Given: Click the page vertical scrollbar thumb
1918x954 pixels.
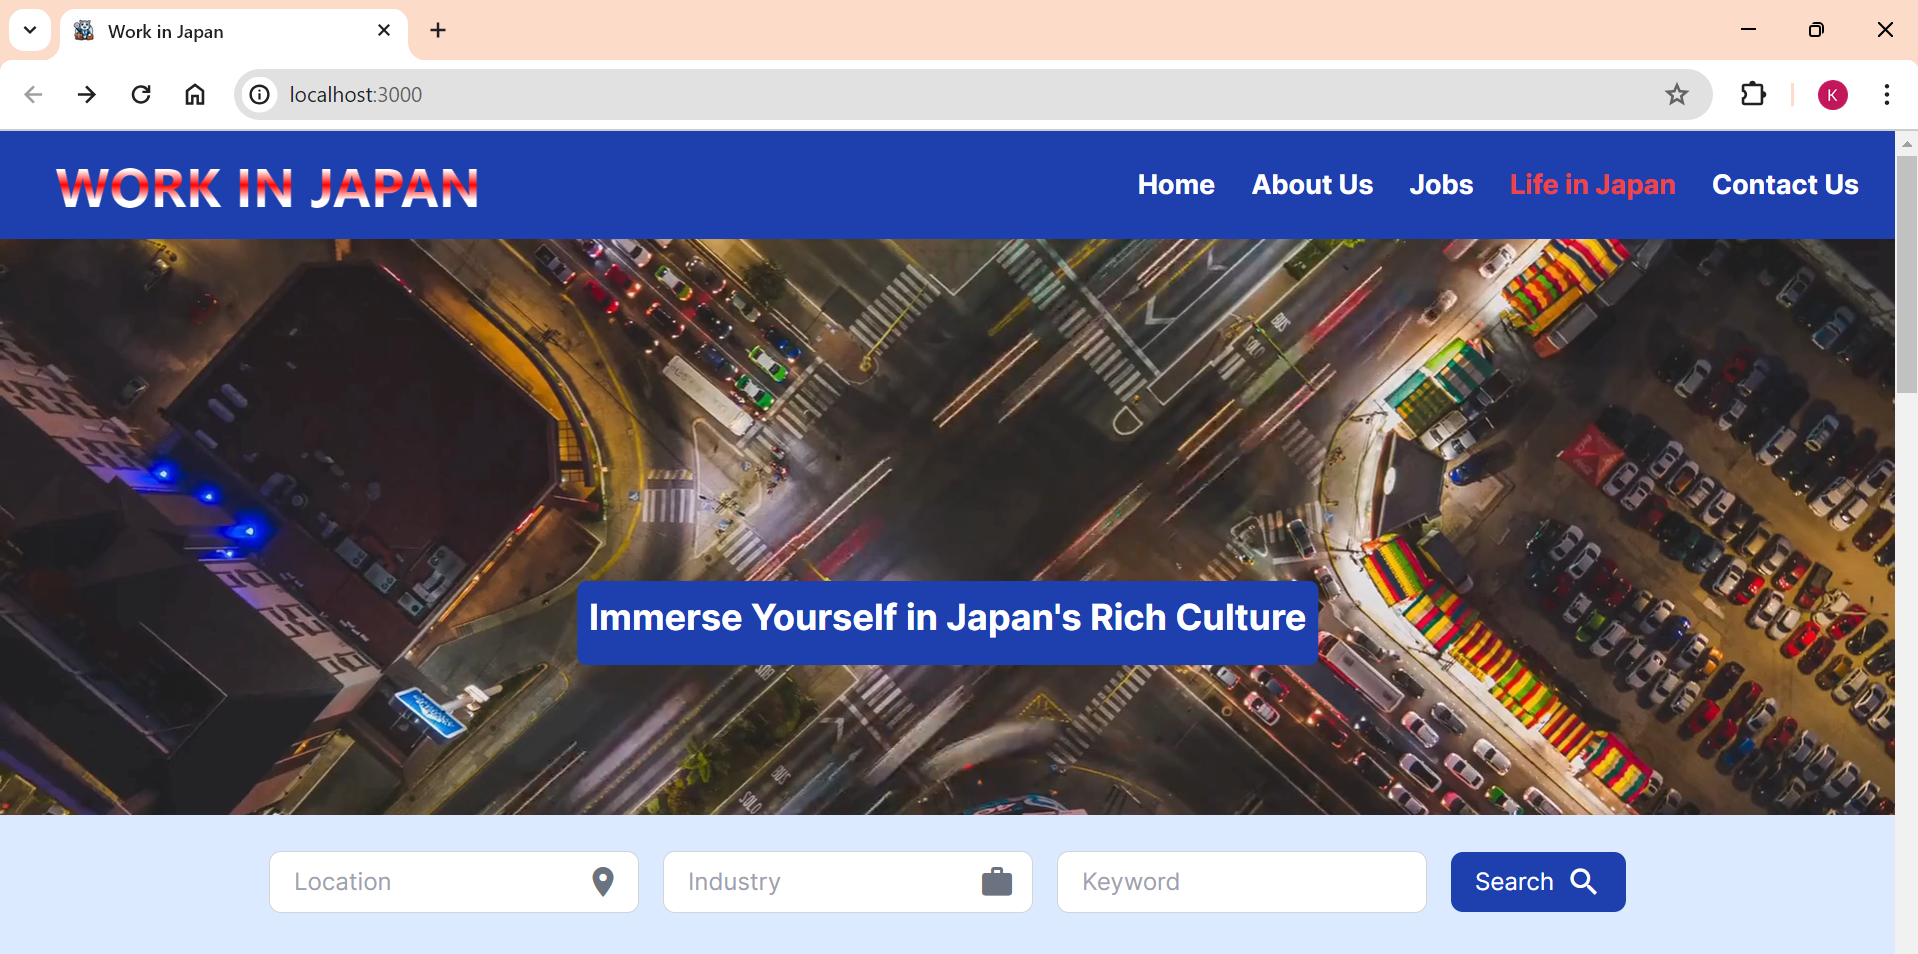Looking at the screenshot, I should pyautogui.click(x=1906, y=272).
